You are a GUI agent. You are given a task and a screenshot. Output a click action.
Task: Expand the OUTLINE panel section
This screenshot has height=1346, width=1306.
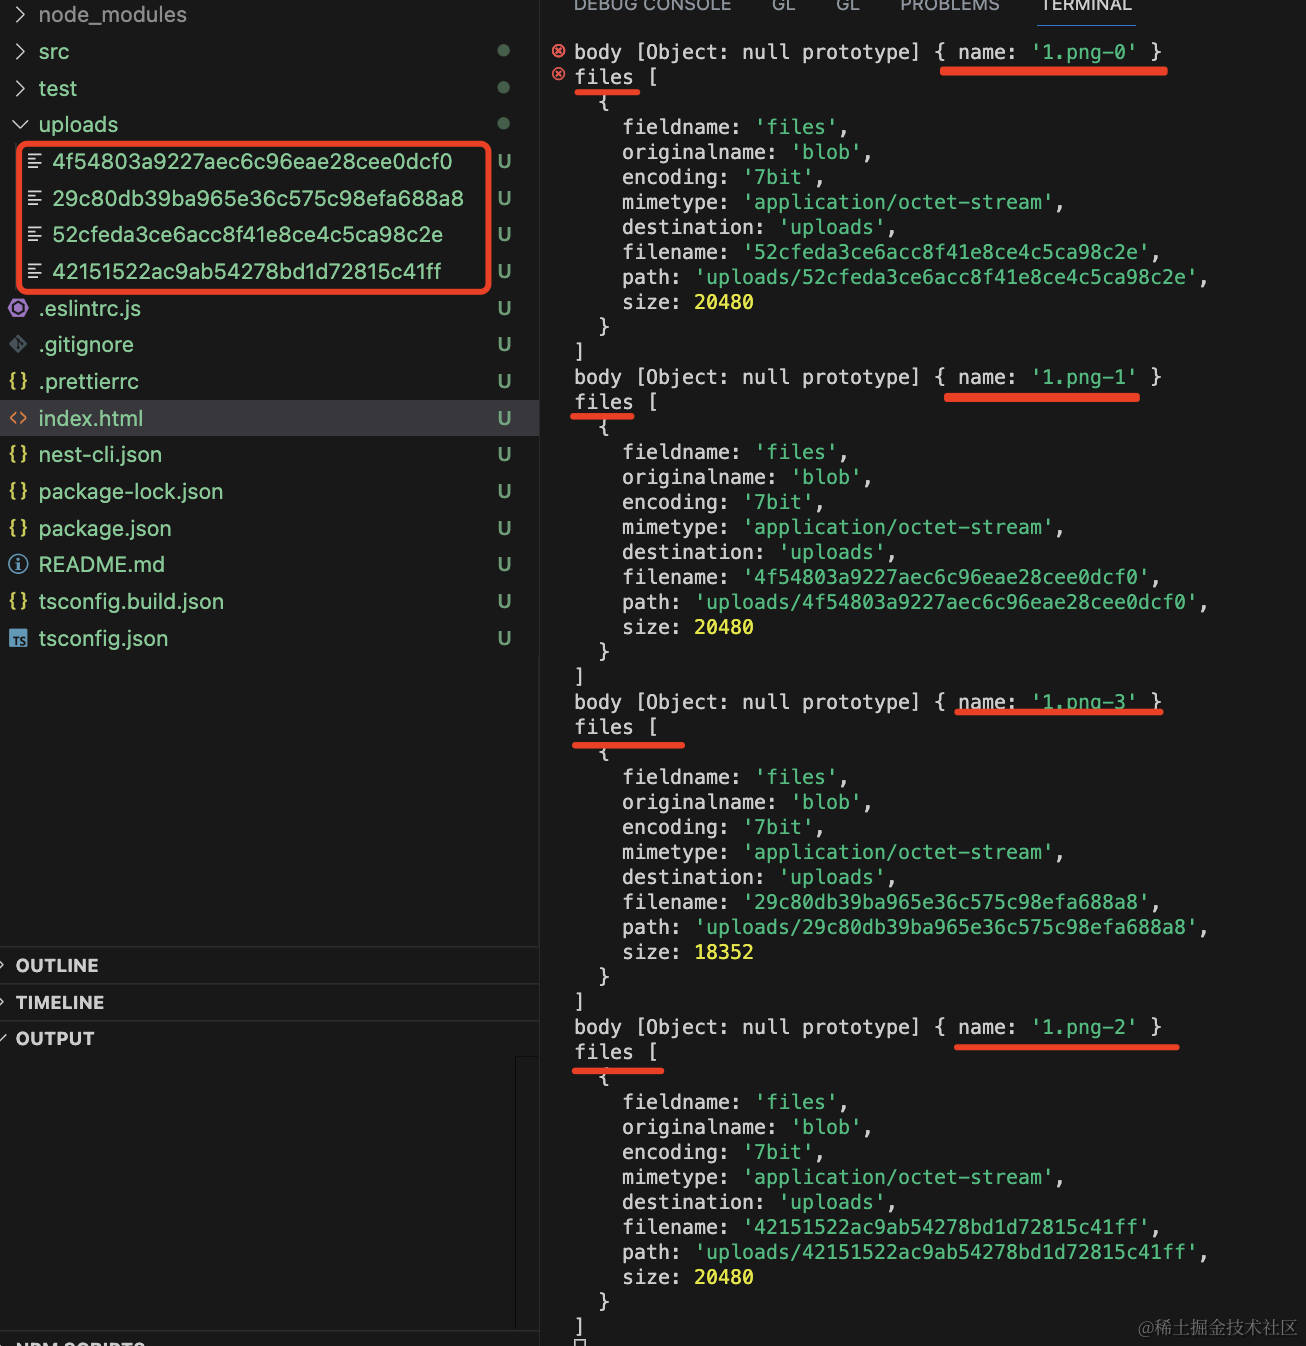[x=56, y=966]
